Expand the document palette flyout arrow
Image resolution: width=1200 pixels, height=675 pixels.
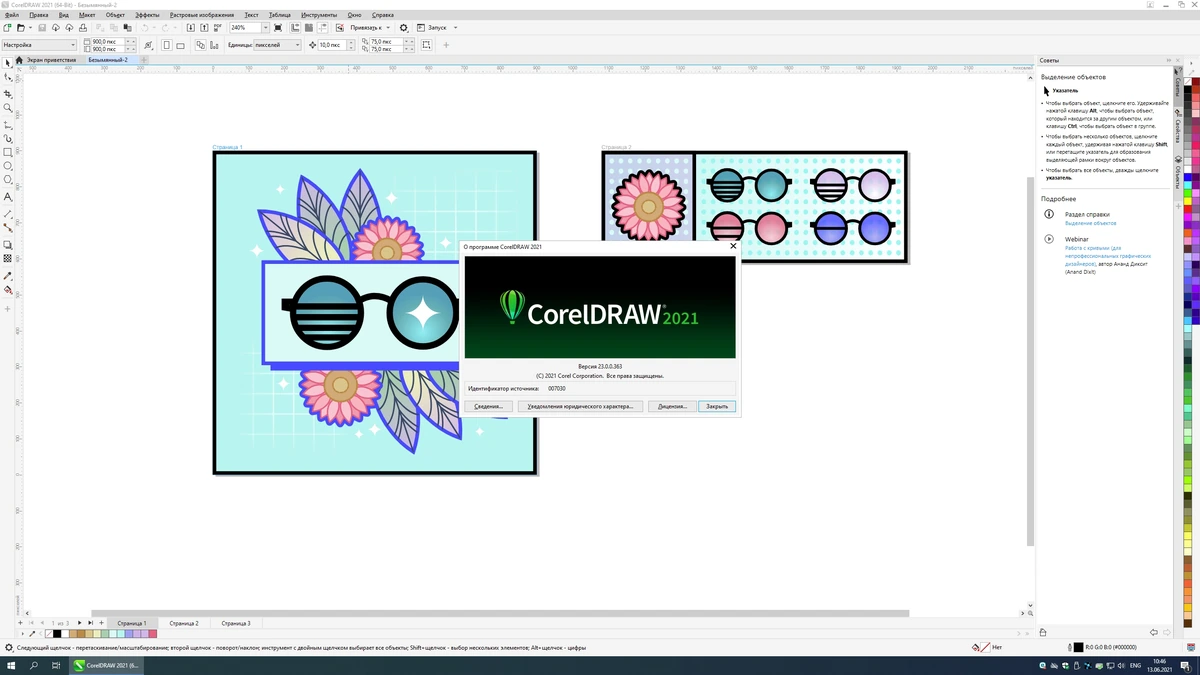pyautogui.click(x=22, y=634)
